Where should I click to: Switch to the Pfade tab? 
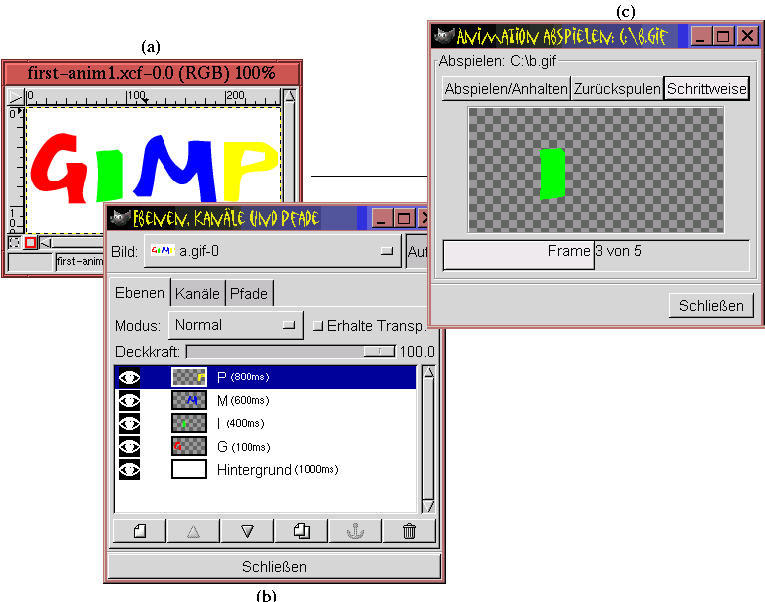coord(249,293)
